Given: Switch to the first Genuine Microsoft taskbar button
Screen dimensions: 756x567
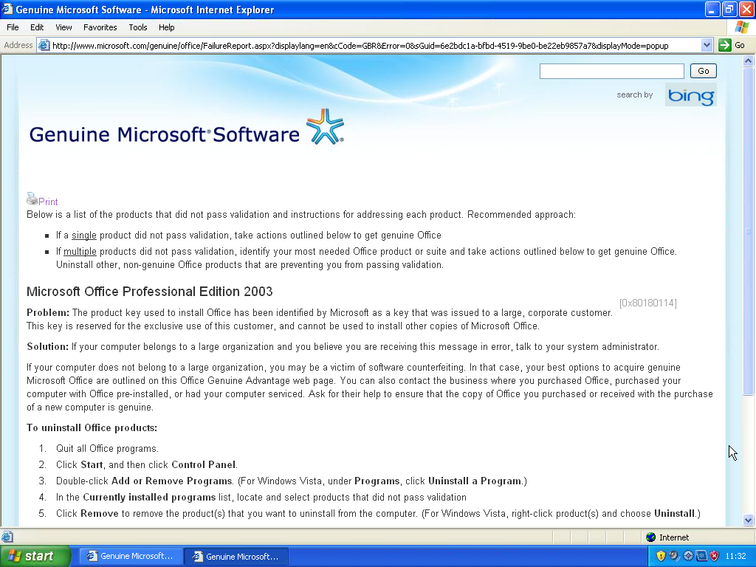Looking at the screenshot, I should 130,556.
